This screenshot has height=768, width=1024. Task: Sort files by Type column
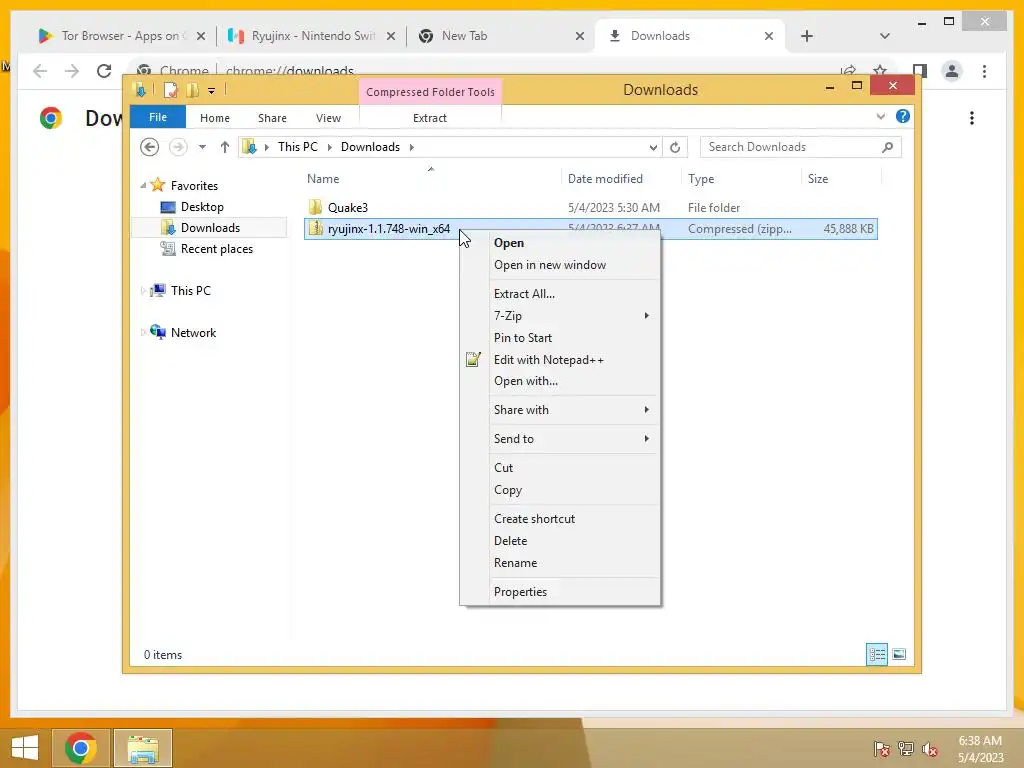701,179
